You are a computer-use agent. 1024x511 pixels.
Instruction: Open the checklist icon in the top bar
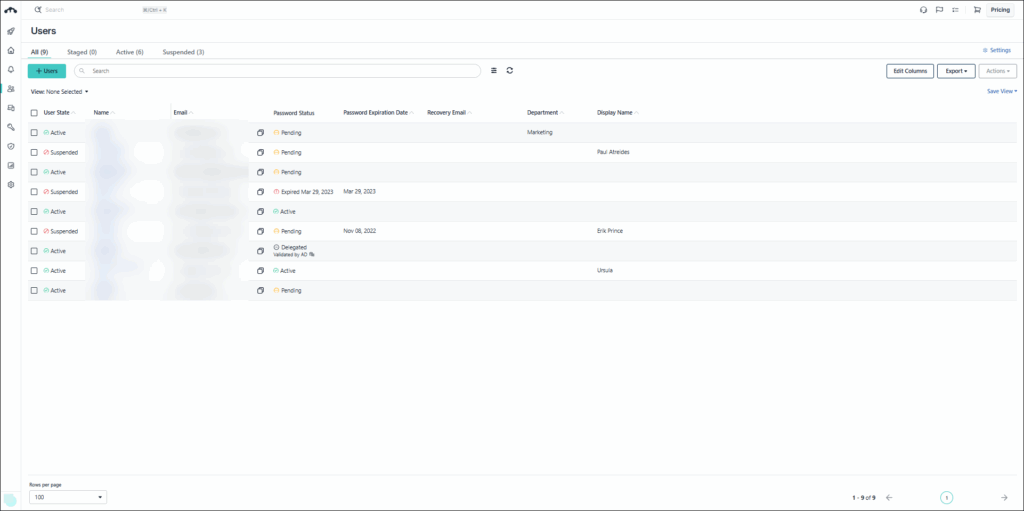pyautogui.click(x=955, y=10)
